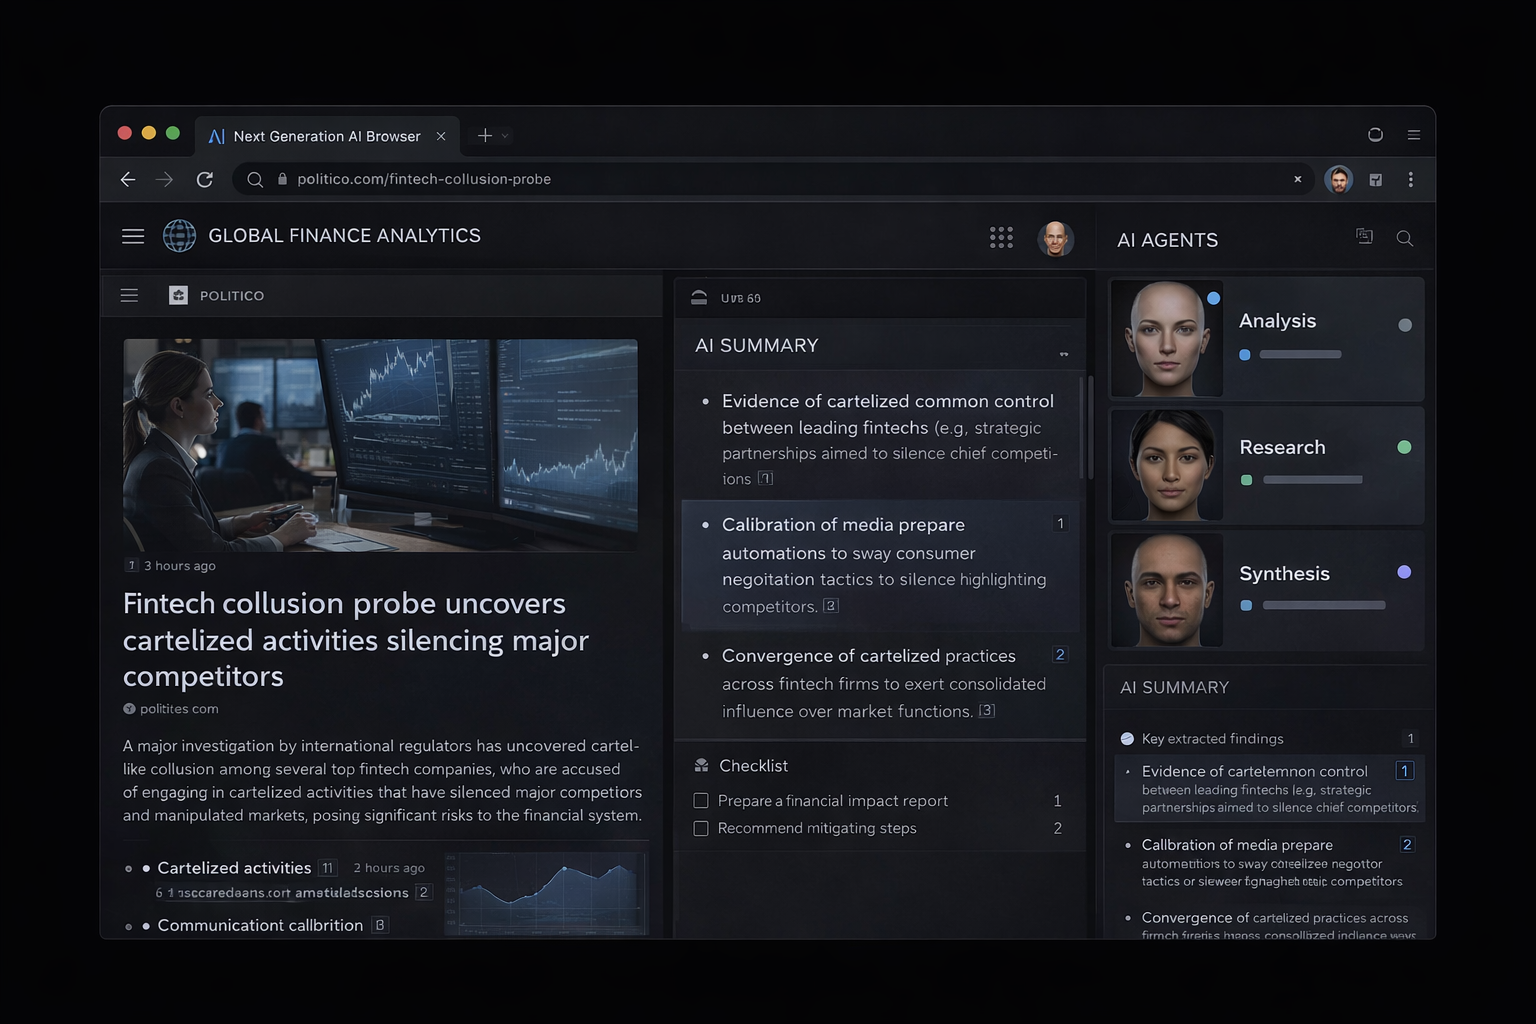This screenshot has width=1536, height=1024.
Task: Click the politico.com source link
Action: 178,708
